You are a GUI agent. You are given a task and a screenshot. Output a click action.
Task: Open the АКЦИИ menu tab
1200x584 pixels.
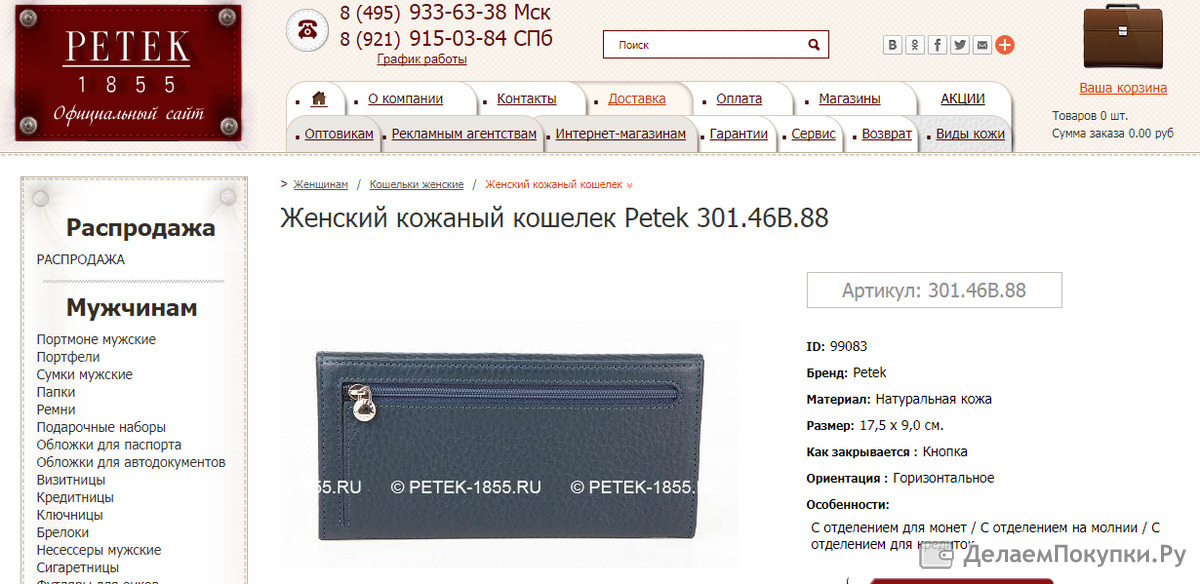(963, 99)
